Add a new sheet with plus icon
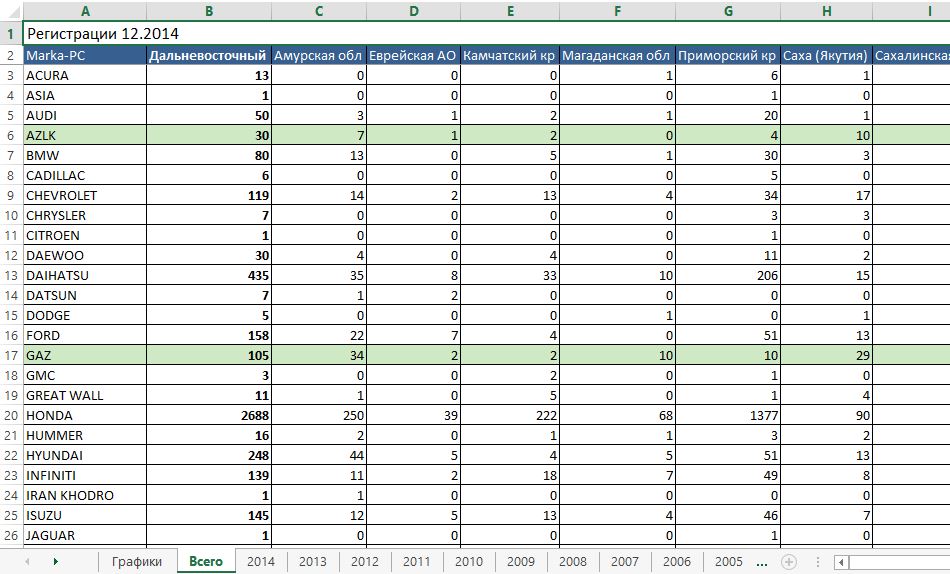Viewport: 950px width, 574px height. click(789, 562)
